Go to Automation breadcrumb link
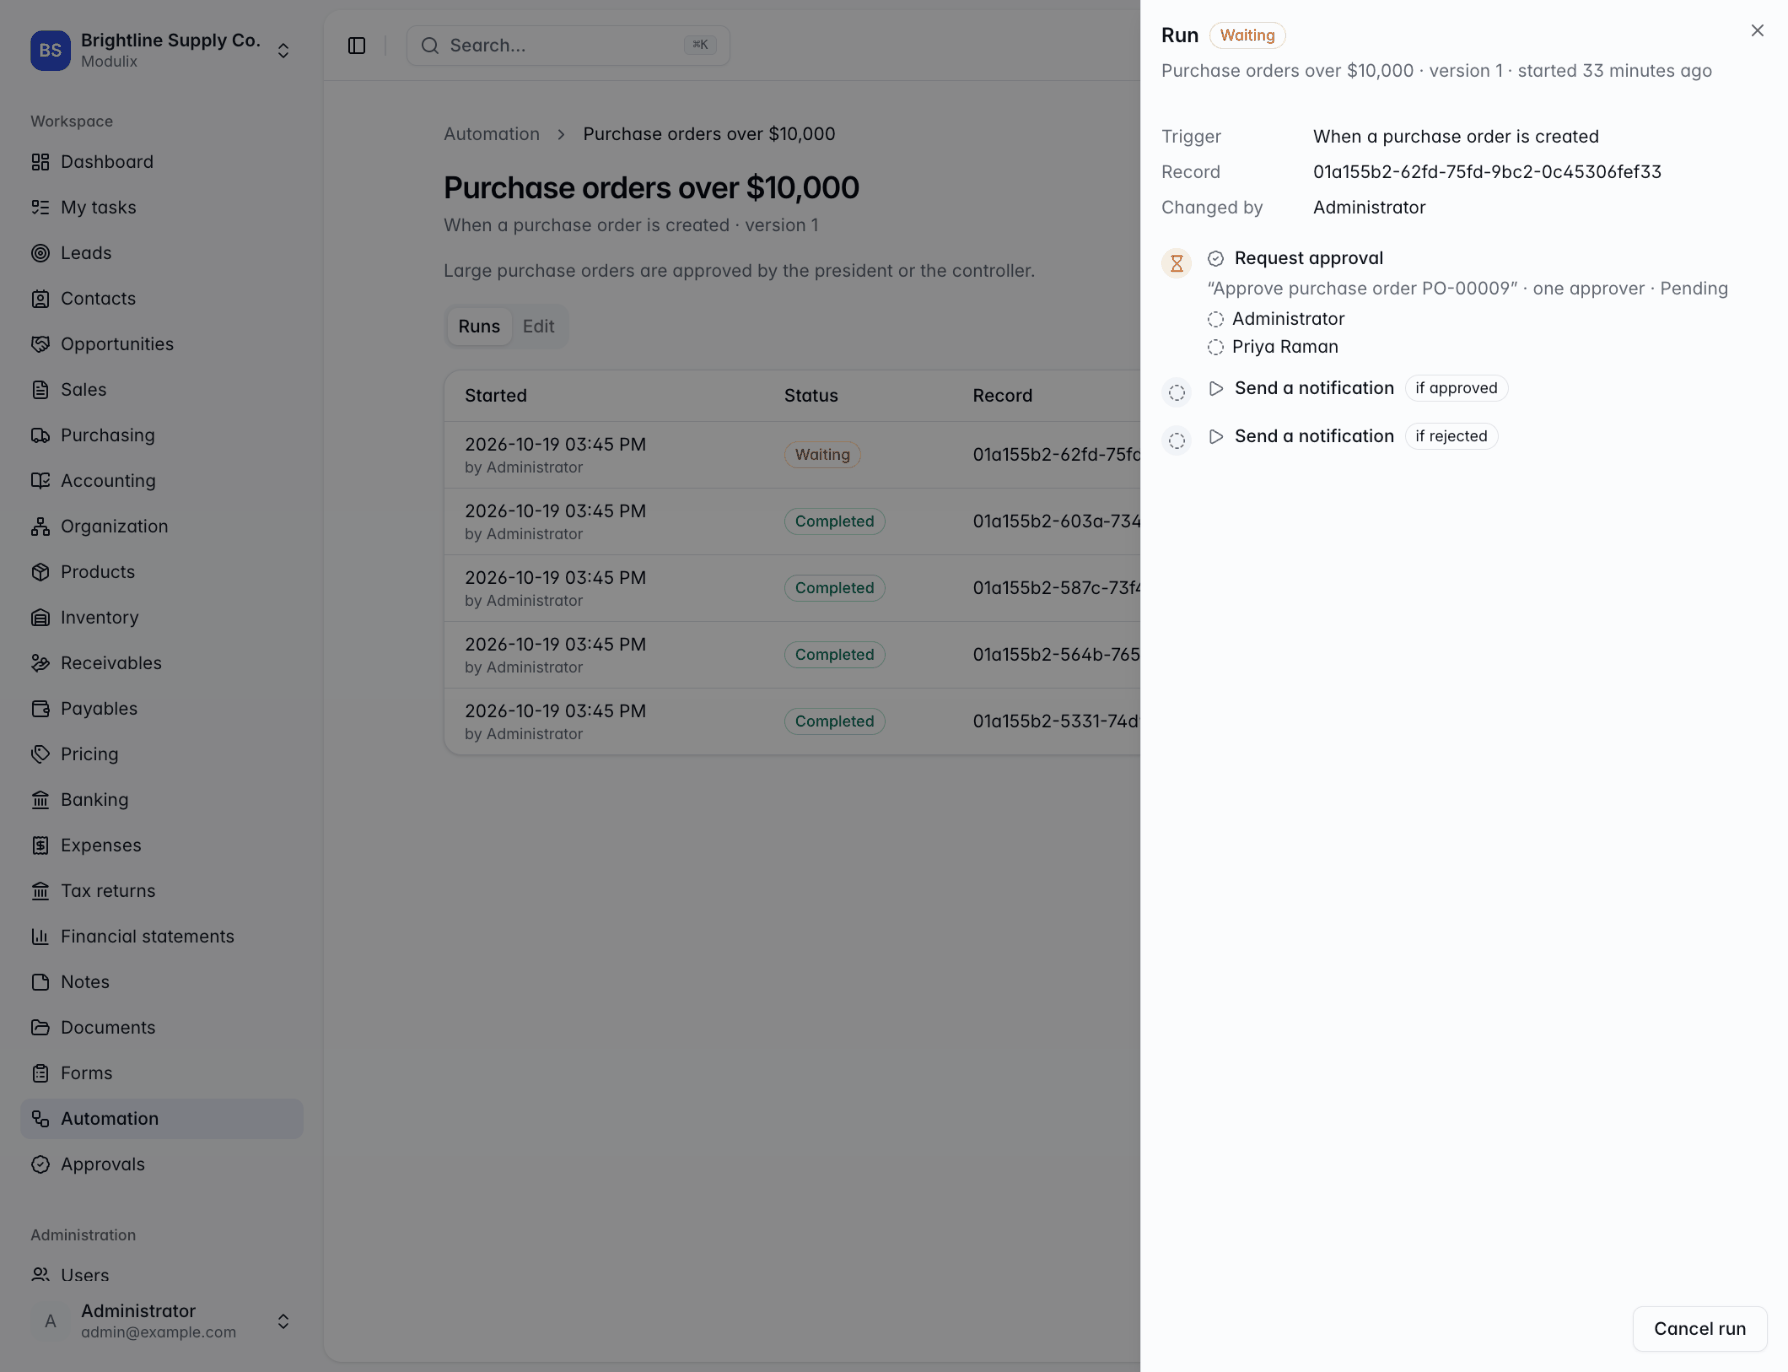Image resolution: width=1788 pixels, height=1372 pixels. (x=491, y=134)
